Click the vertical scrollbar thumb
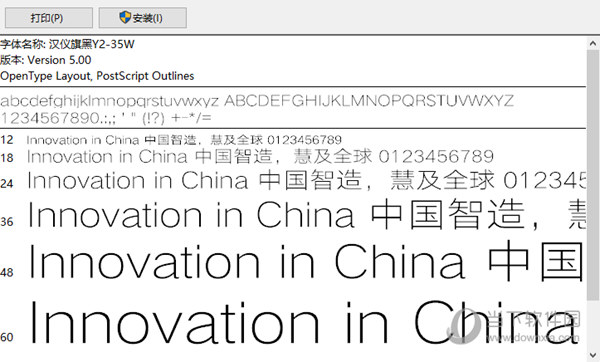The height and width of the screenshot is (362, 600). coord(593,175)
